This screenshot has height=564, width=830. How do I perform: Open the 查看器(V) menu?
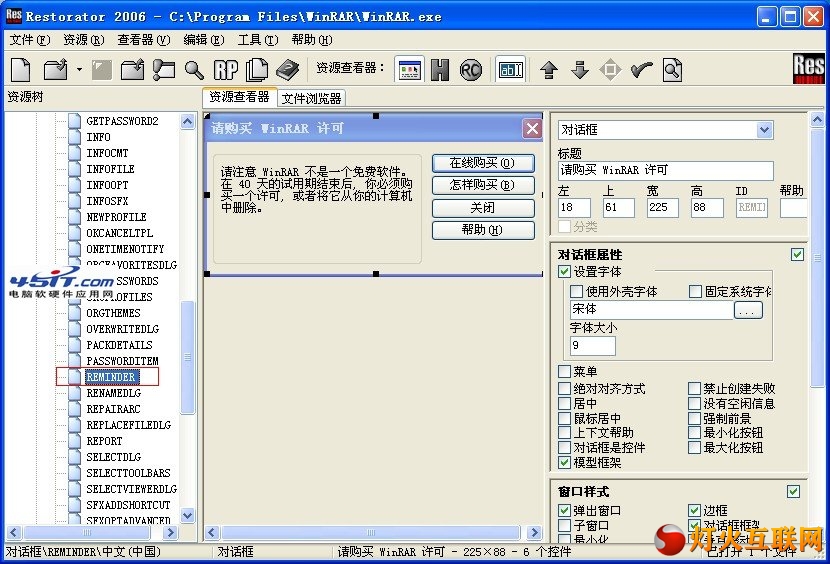pyautogui.click(x=143, y=40)
